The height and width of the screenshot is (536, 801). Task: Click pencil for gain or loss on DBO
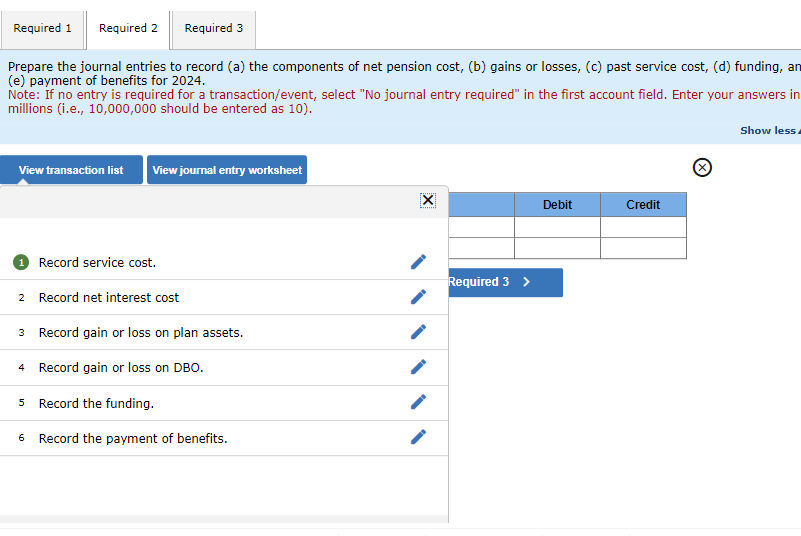coord(418,367)
